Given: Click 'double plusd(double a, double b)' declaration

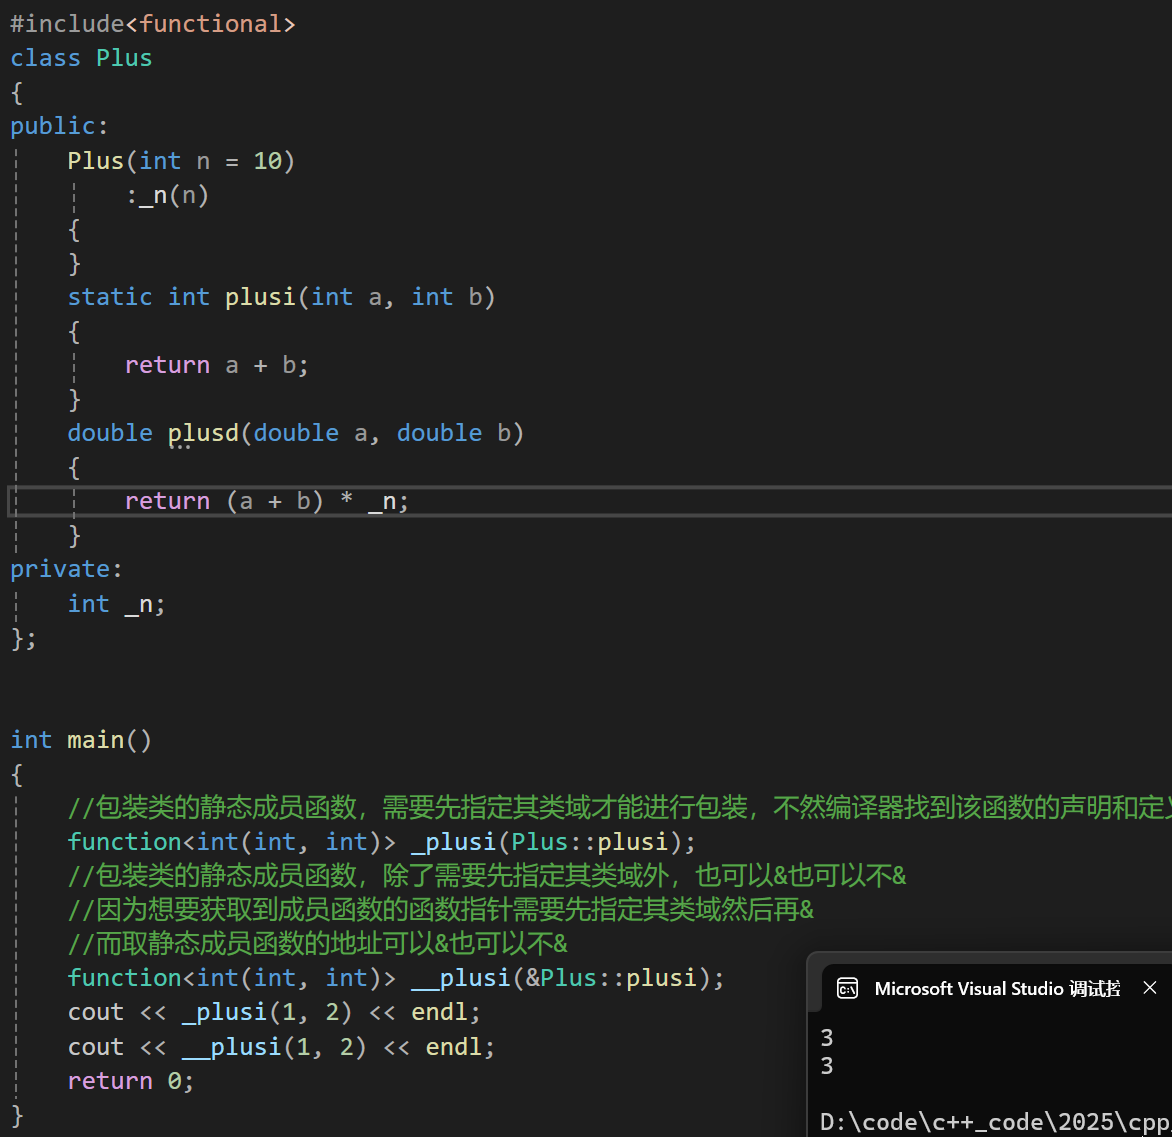Looking at the screenshot, I should [x=295, y=433].
